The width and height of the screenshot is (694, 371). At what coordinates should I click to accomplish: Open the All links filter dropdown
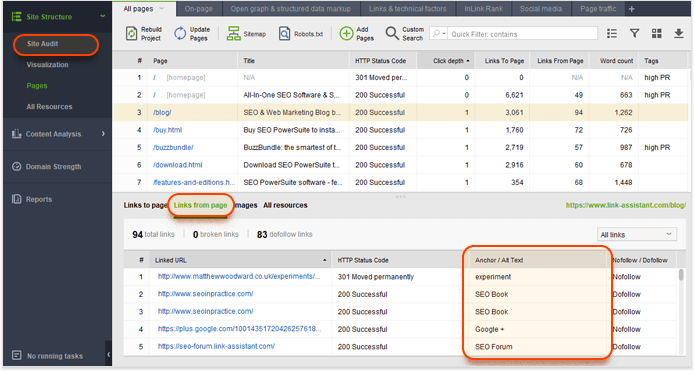pyautogui.click(x=636, y=235)
